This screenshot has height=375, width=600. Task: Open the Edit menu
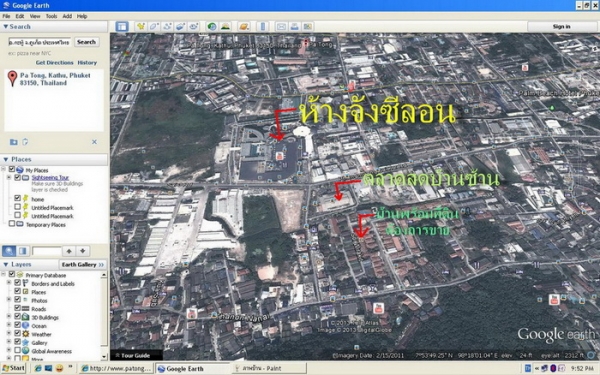[x=20, y=16]
